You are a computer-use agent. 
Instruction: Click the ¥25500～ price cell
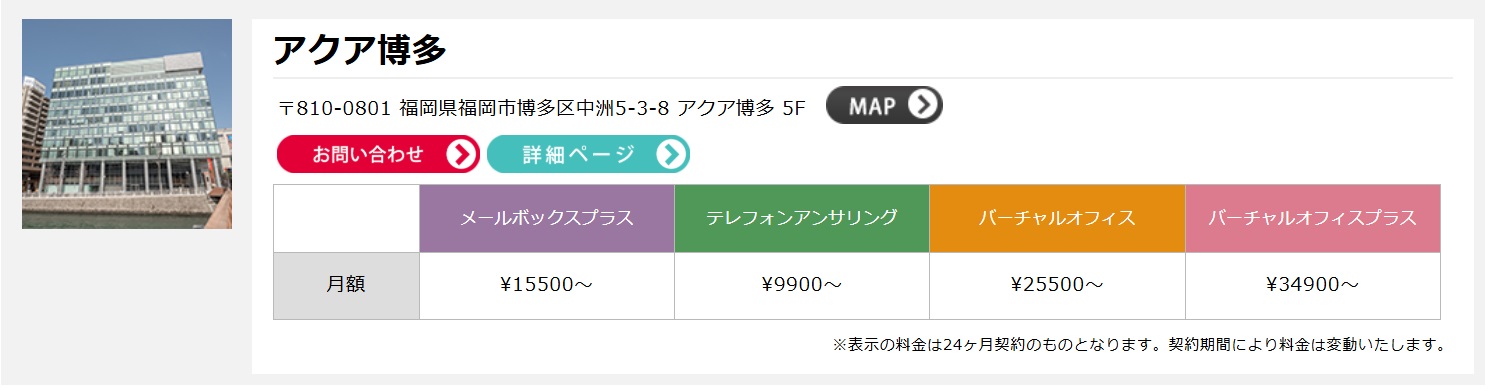coord(1057,286)
